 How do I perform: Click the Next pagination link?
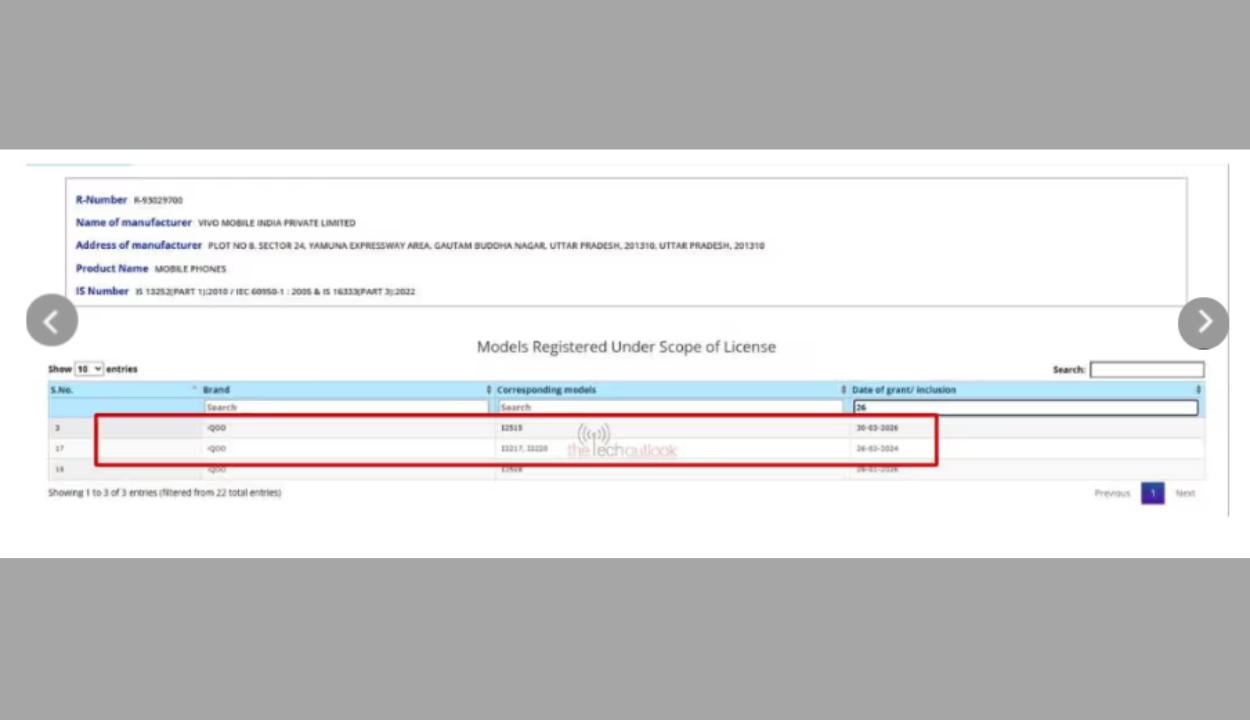click(x=1185, y=493)
